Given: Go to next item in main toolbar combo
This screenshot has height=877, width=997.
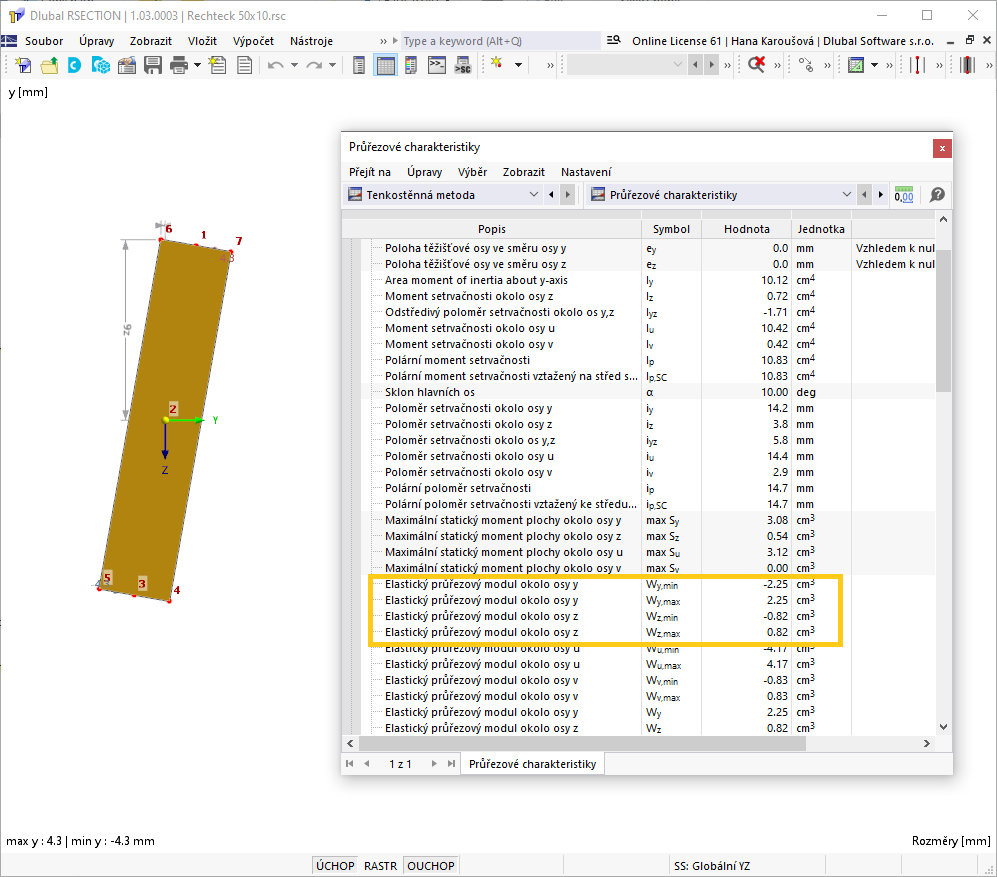Looking at the screenshot, I should pyautogui.click(x=712, y=65).
